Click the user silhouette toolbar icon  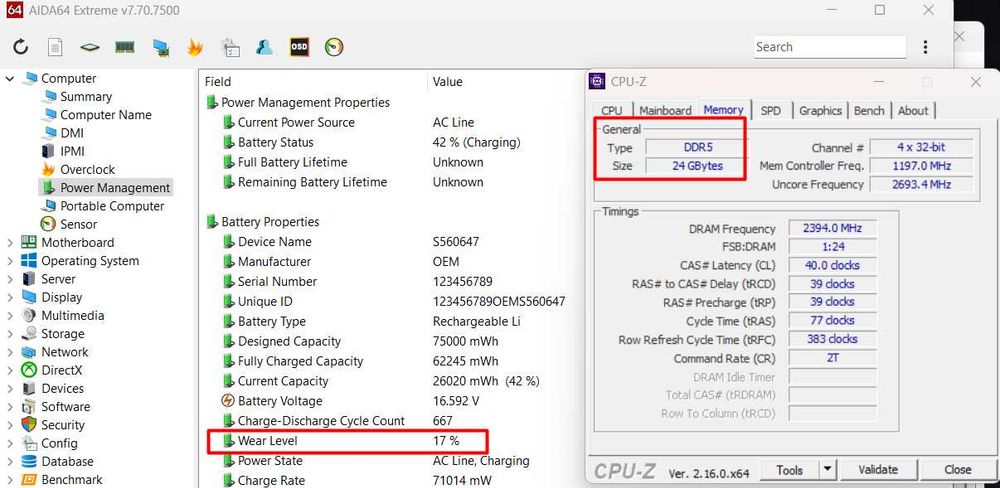pos(264,47)
